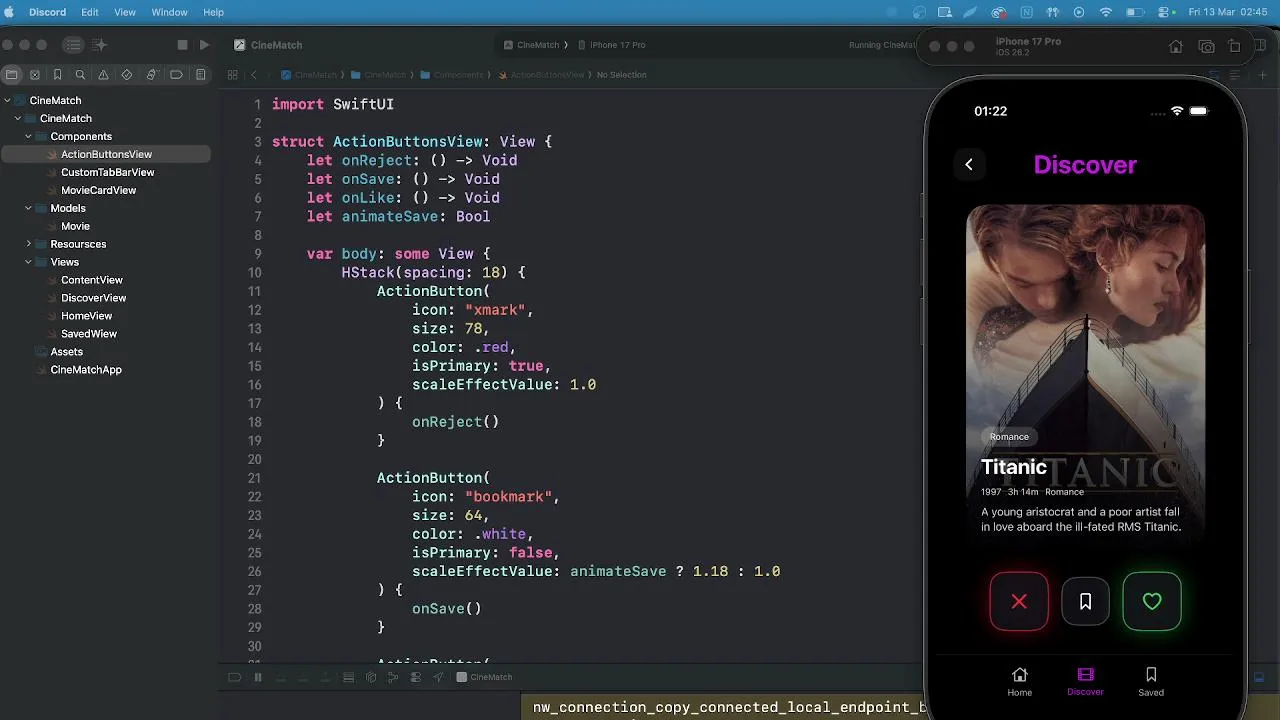Screen dimensions: 1280x720
Task: Open MovieCardView file
Action: coord(98,191)
